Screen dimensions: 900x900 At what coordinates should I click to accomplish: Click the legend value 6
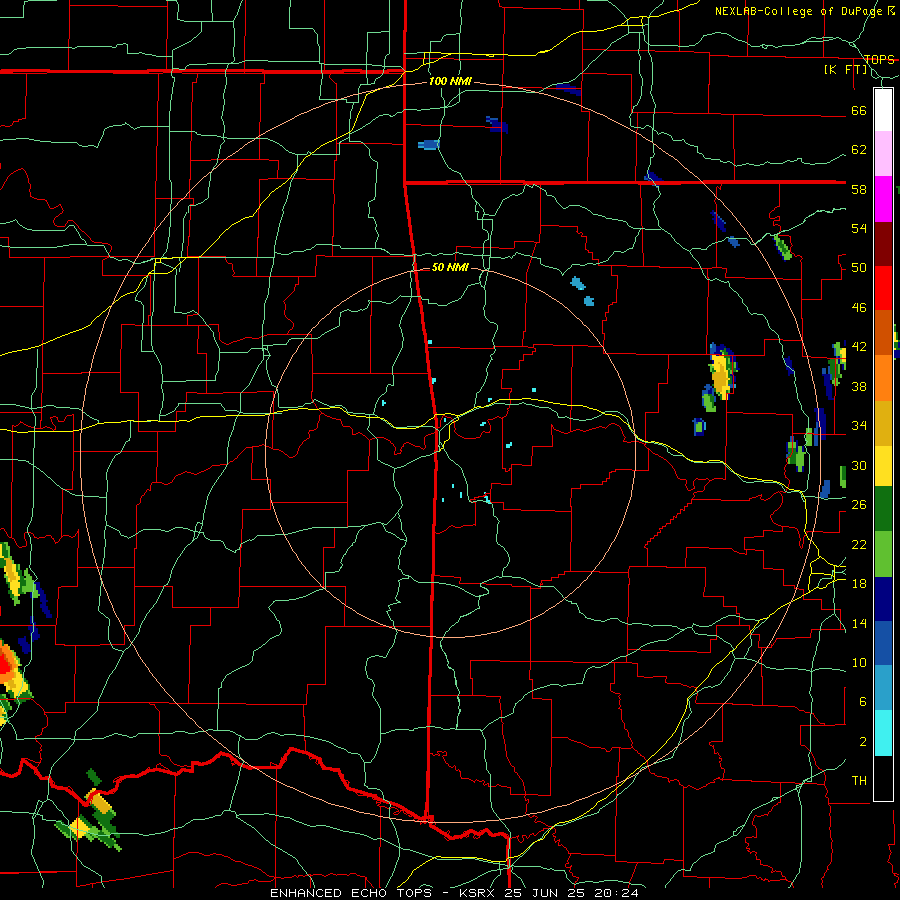click(862, 702)
